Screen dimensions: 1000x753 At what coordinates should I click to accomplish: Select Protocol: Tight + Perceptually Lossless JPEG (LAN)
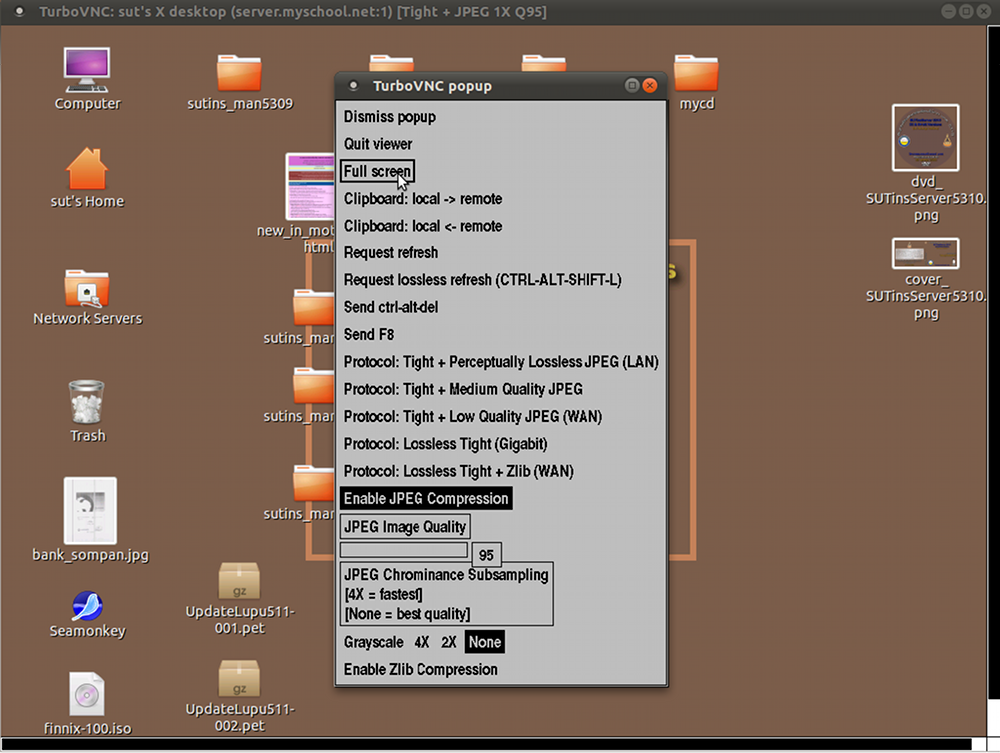pos(501,362)
